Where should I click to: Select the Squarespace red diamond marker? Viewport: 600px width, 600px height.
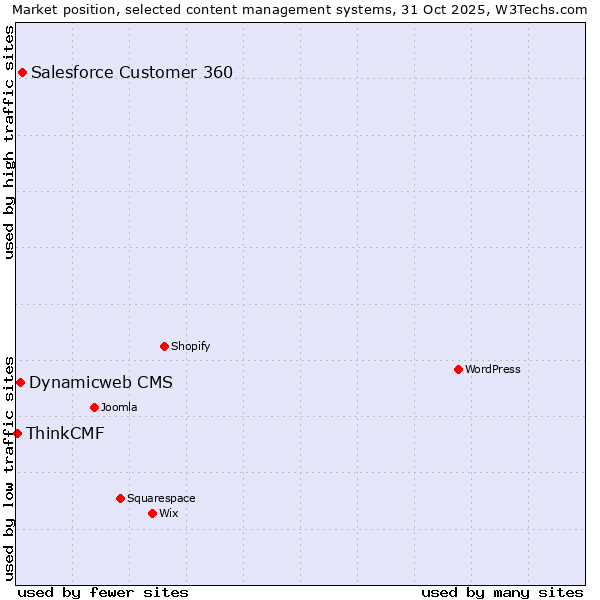120,498
